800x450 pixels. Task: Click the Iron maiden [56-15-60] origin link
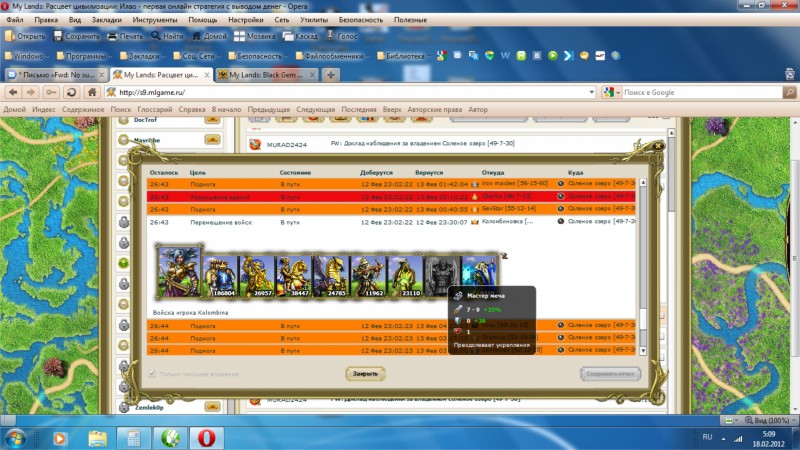(514, 183)
